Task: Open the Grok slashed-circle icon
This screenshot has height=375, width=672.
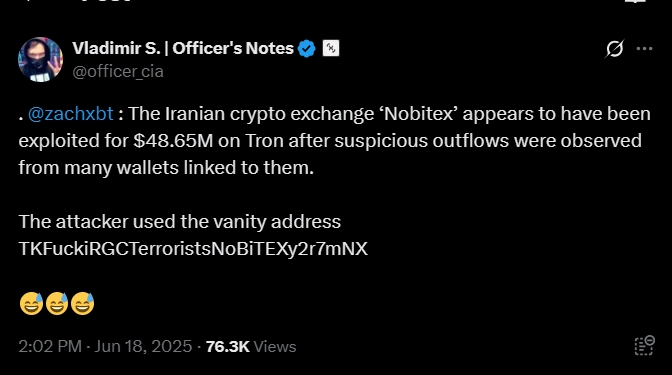Action: click(x=615, y=48)
